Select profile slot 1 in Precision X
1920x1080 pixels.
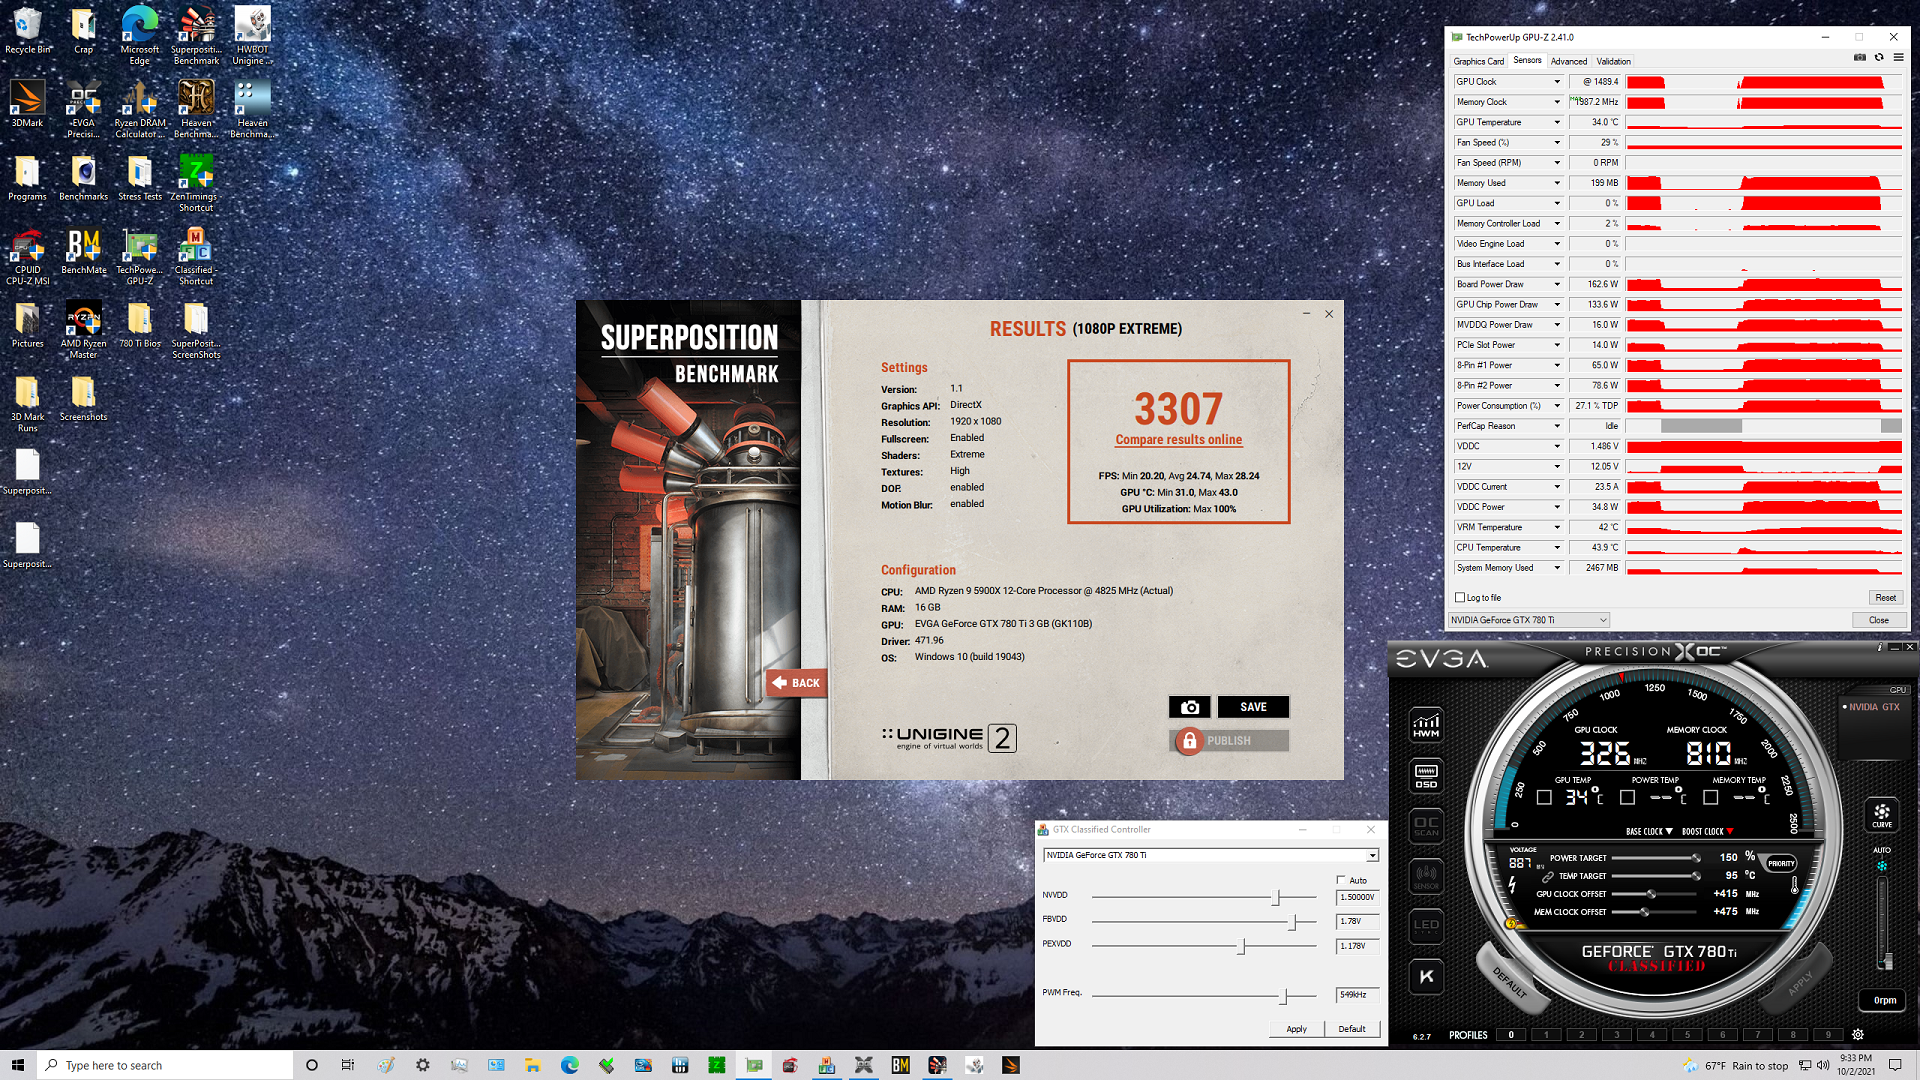pos(1546,1035)
